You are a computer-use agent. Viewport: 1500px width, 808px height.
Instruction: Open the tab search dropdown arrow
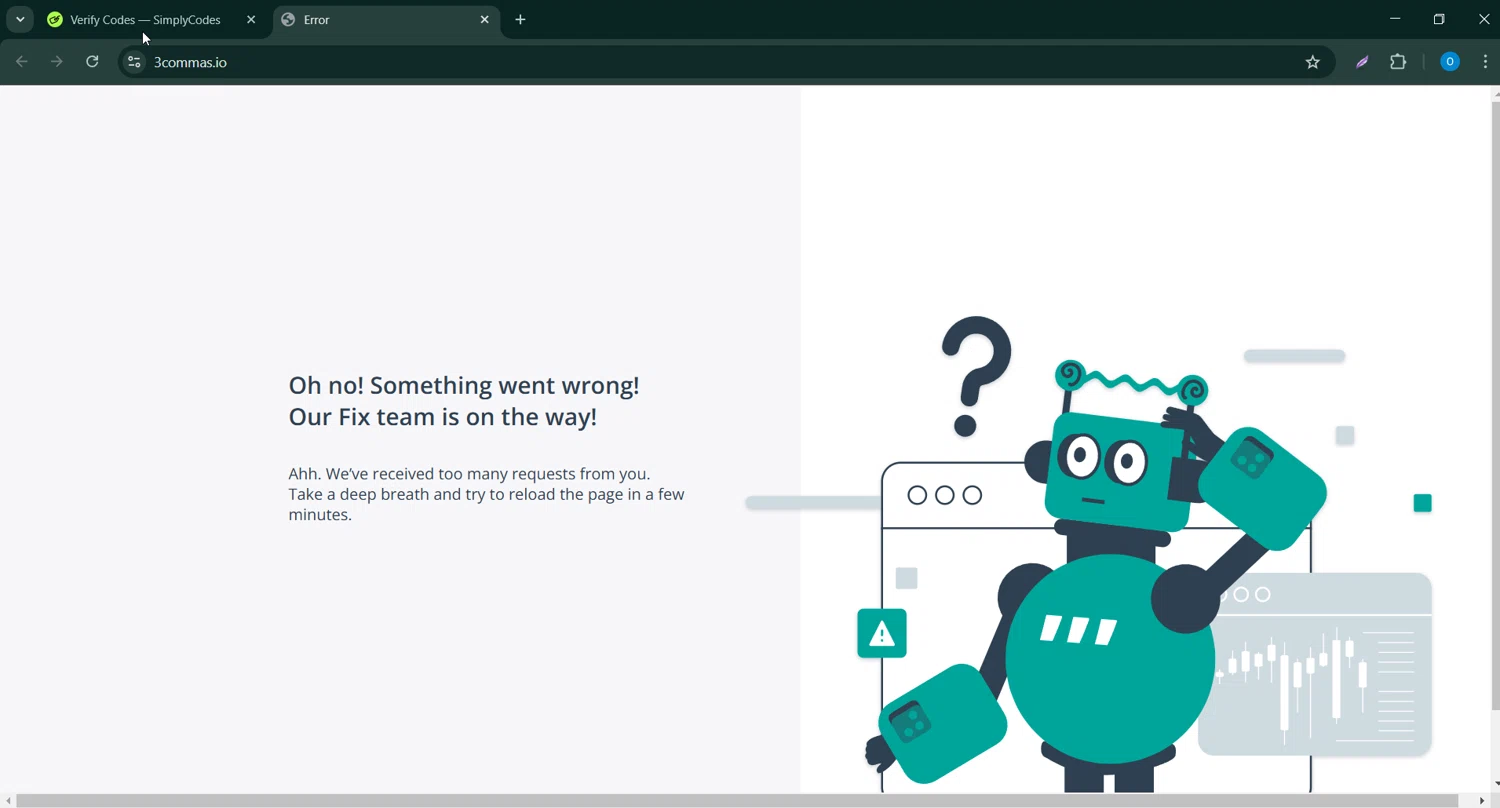(x=20, y=19)
